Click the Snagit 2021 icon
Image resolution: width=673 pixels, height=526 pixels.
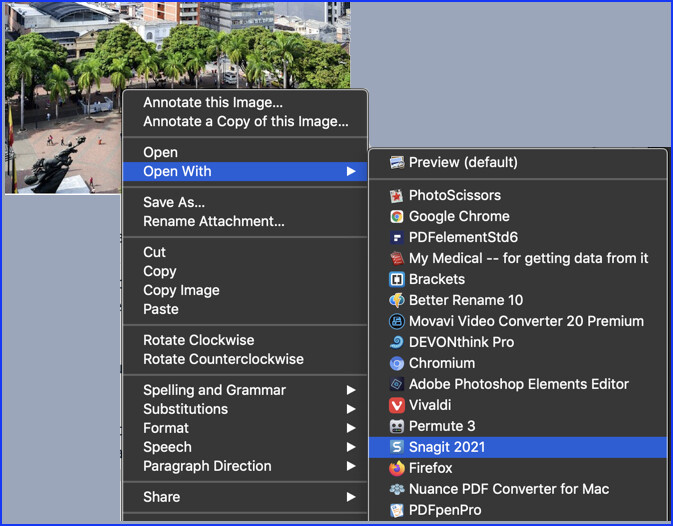pyautogui.click(x=397, y=447)
